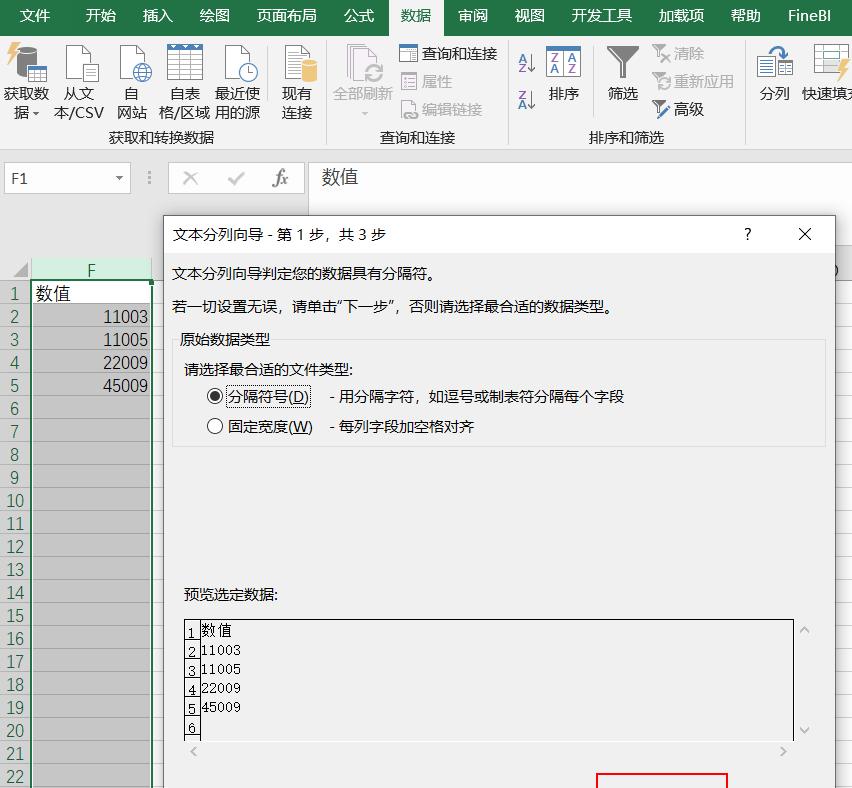Image resolution: width=852 pixels, height=788 pixels.
Task: Open Queries & Connections (查询和连接)
Action: (448, 53)
